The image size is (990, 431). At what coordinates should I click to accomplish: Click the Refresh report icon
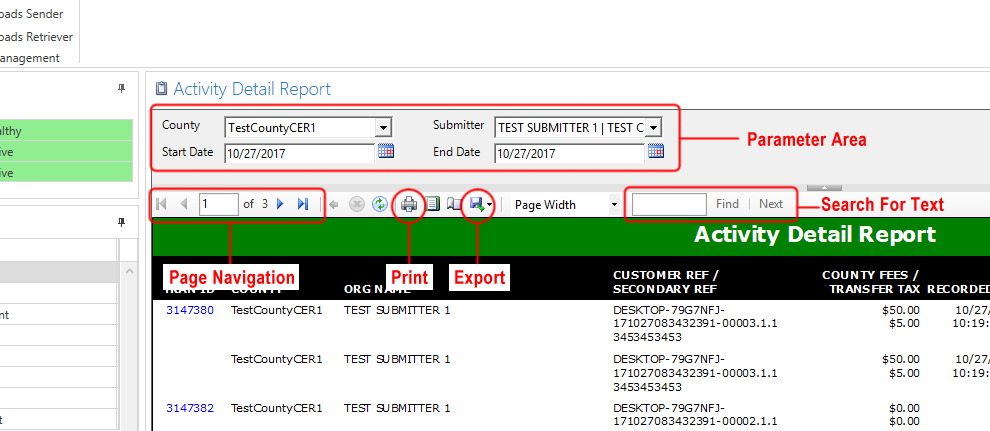point(379,204)
